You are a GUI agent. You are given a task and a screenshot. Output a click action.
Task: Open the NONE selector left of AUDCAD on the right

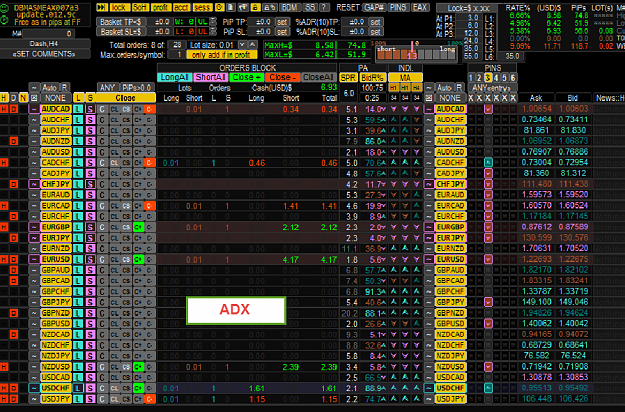click(450, 98)
